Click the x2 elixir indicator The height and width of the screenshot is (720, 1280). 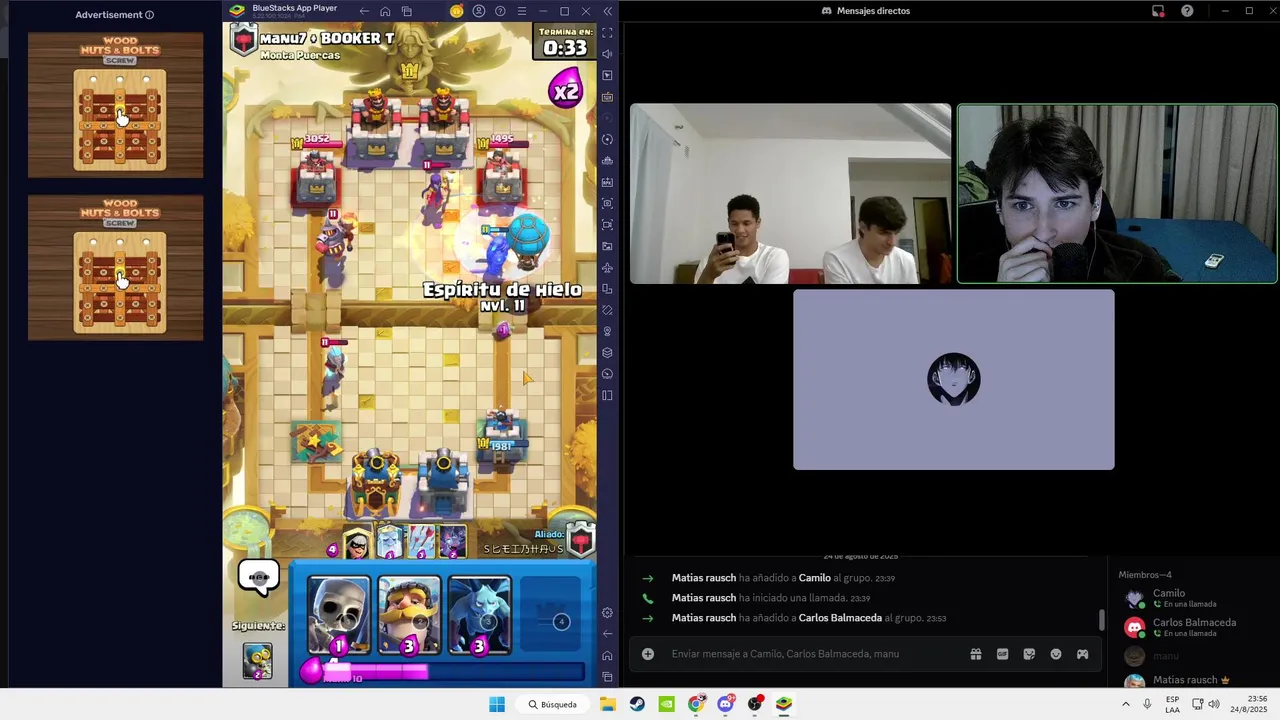[566, 89]
